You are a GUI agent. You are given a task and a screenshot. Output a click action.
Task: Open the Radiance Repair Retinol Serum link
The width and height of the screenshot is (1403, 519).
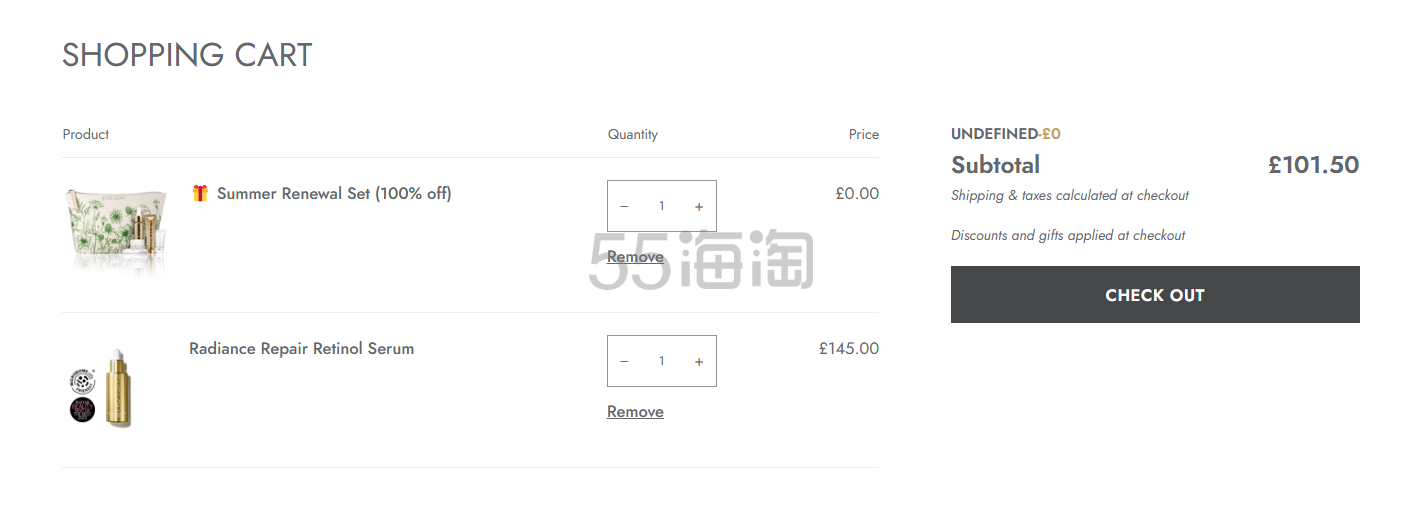click(x=301, y=349)
